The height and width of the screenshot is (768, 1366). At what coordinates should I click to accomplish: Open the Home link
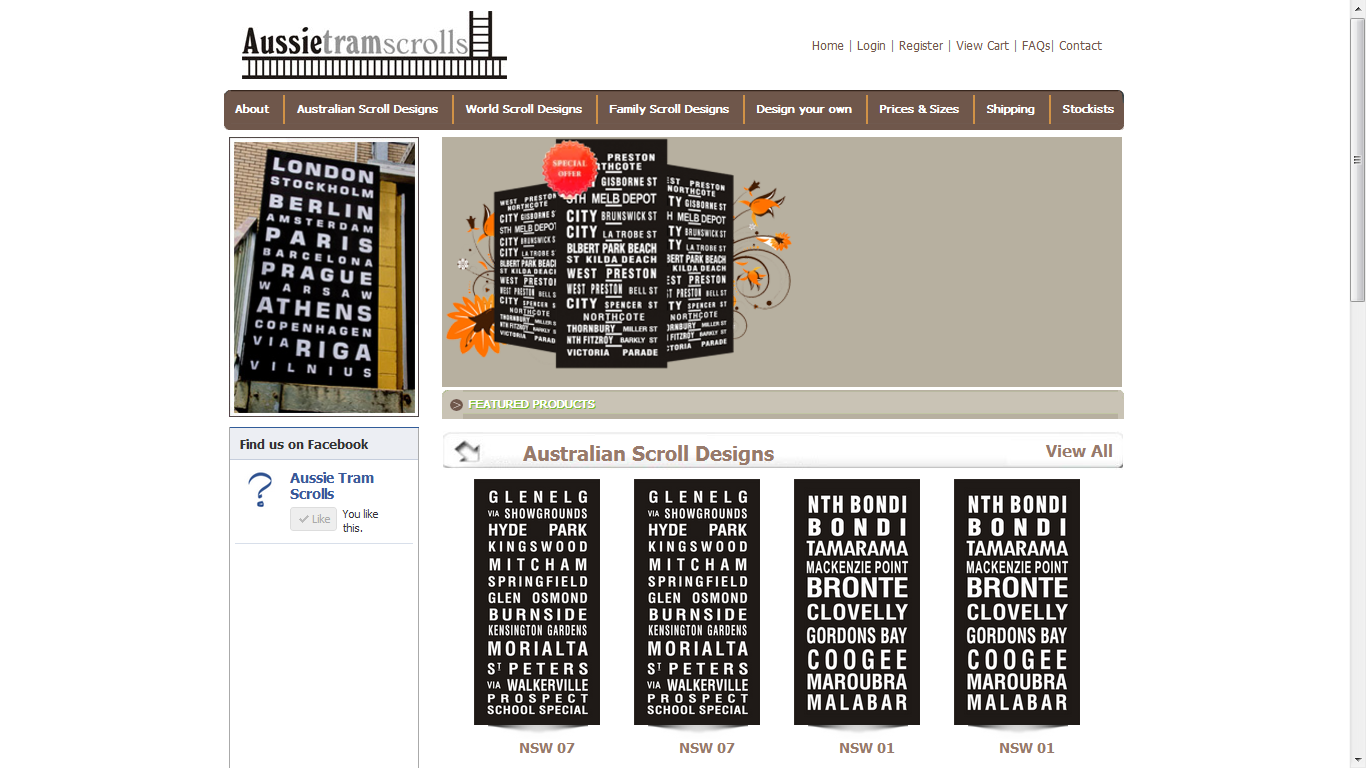point(828,46)
